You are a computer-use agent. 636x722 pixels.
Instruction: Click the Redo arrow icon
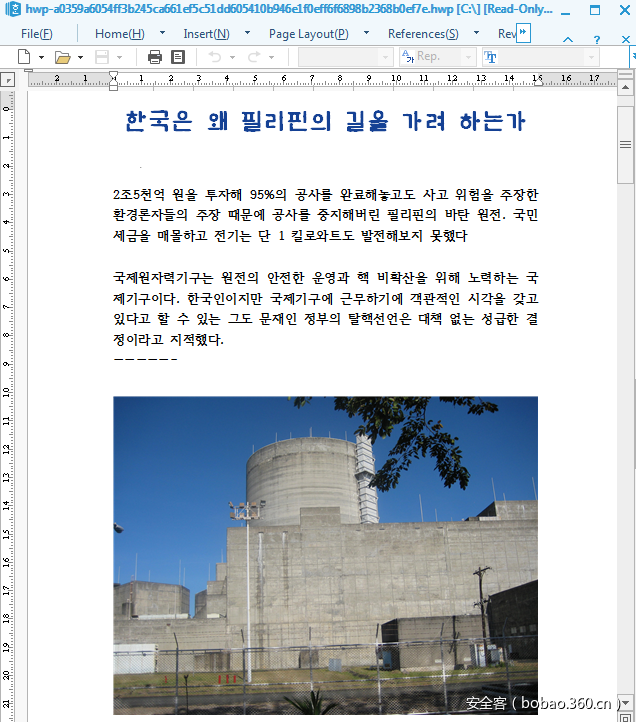pos(254,57)
